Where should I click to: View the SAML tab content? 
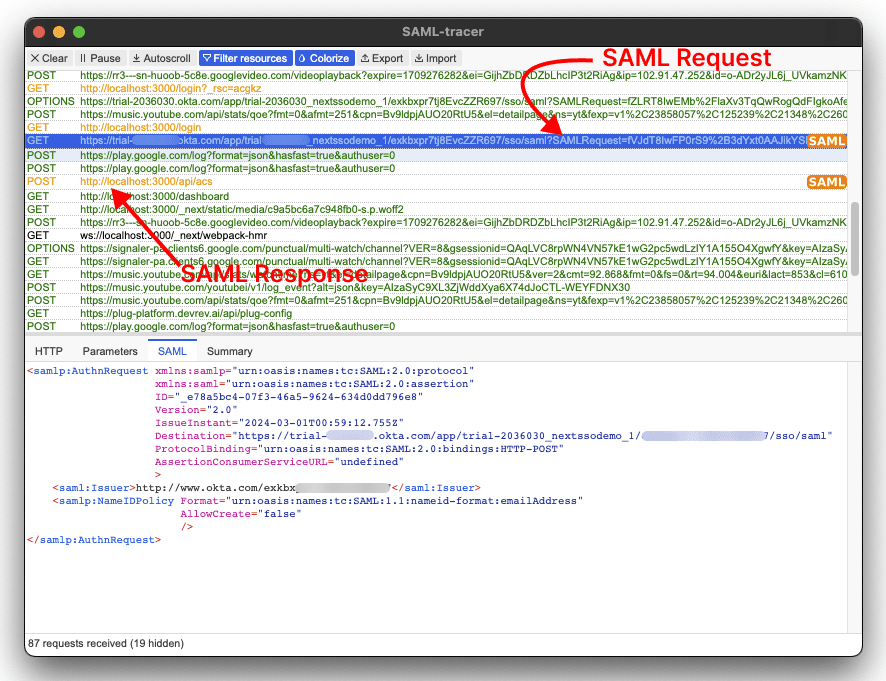pos(172,351)
